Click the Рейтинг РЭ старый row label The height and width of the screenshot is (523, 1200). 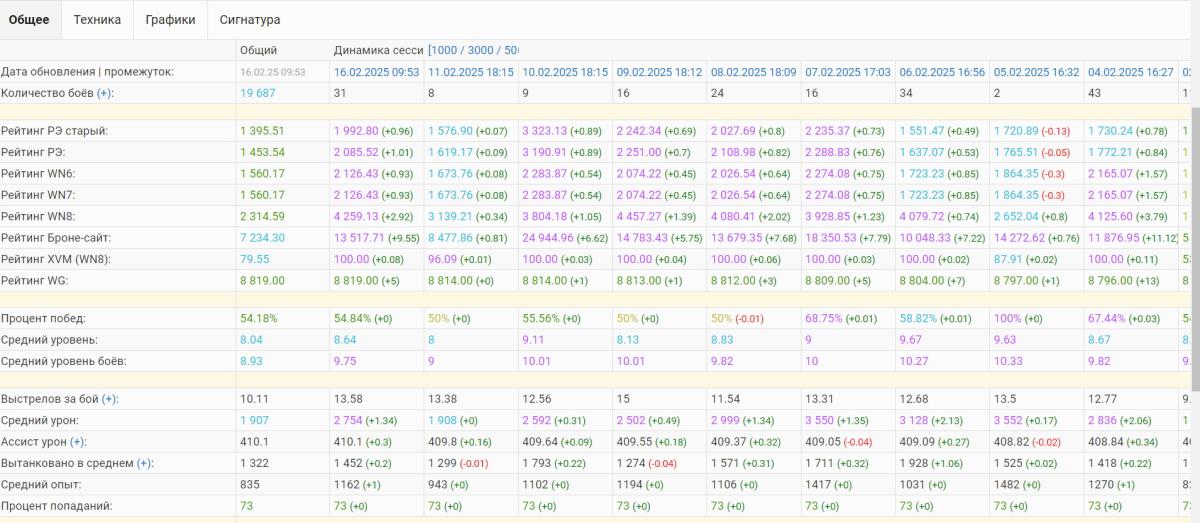(54, 131)
